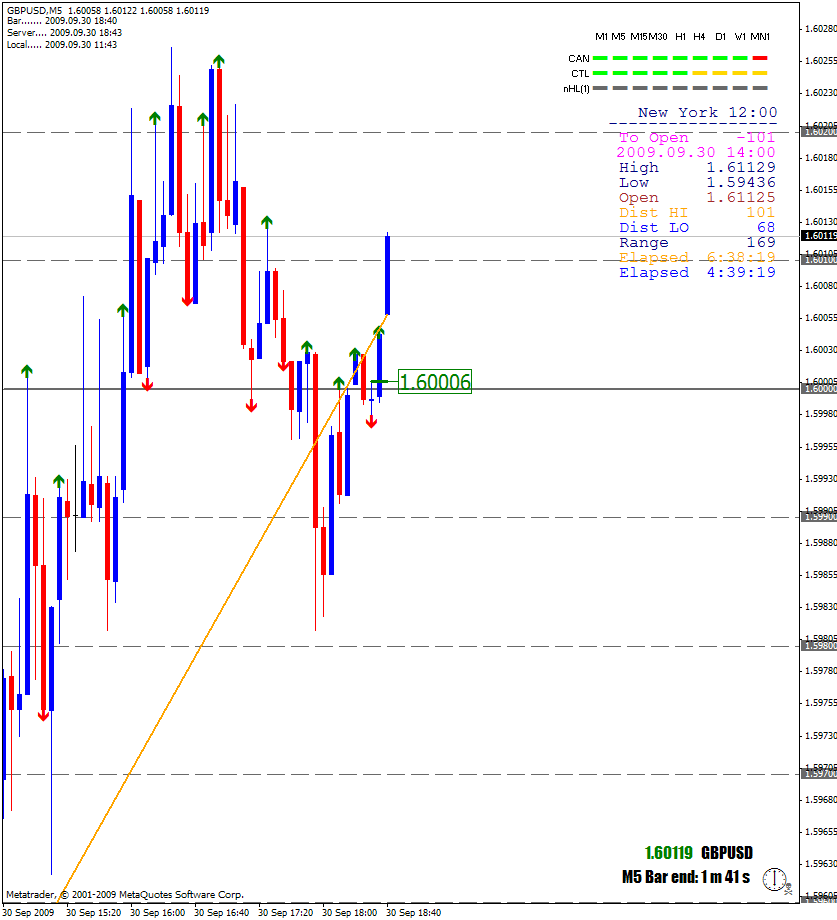Click green up arrow at orange trendline's upper end
Image resolution: width=837 pixels, height=920 pixels.
379,332
